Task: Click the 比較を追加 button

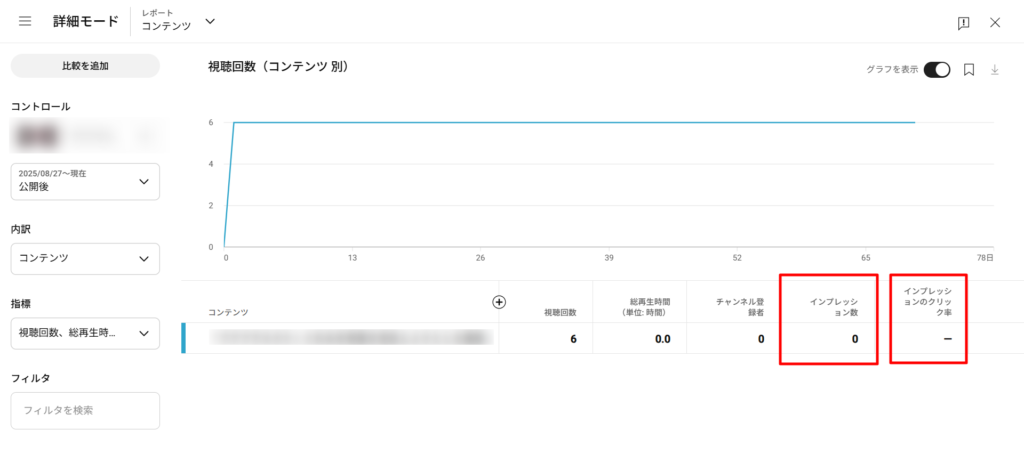Action: (x=85, y=66)
